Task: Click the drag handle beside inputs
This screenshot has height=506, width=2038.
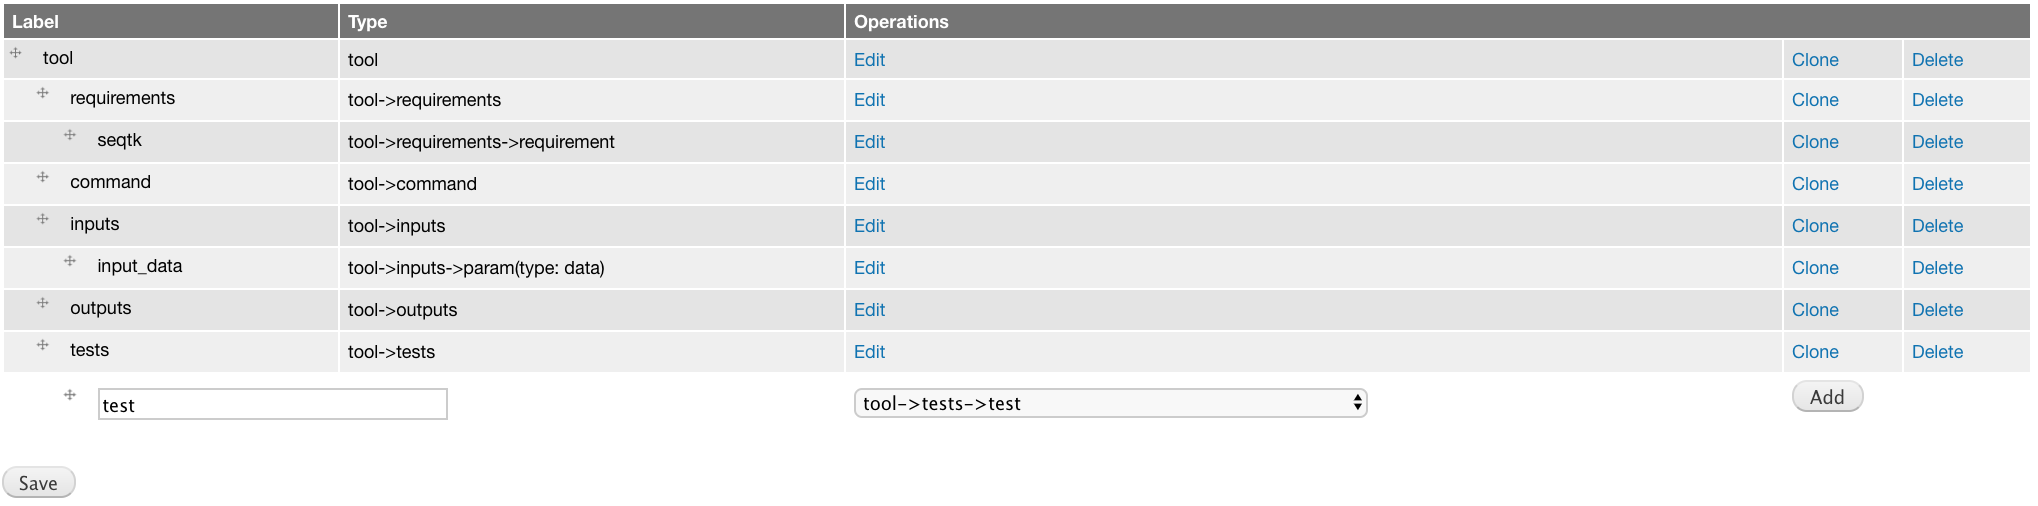Action: tap(43, 219)
